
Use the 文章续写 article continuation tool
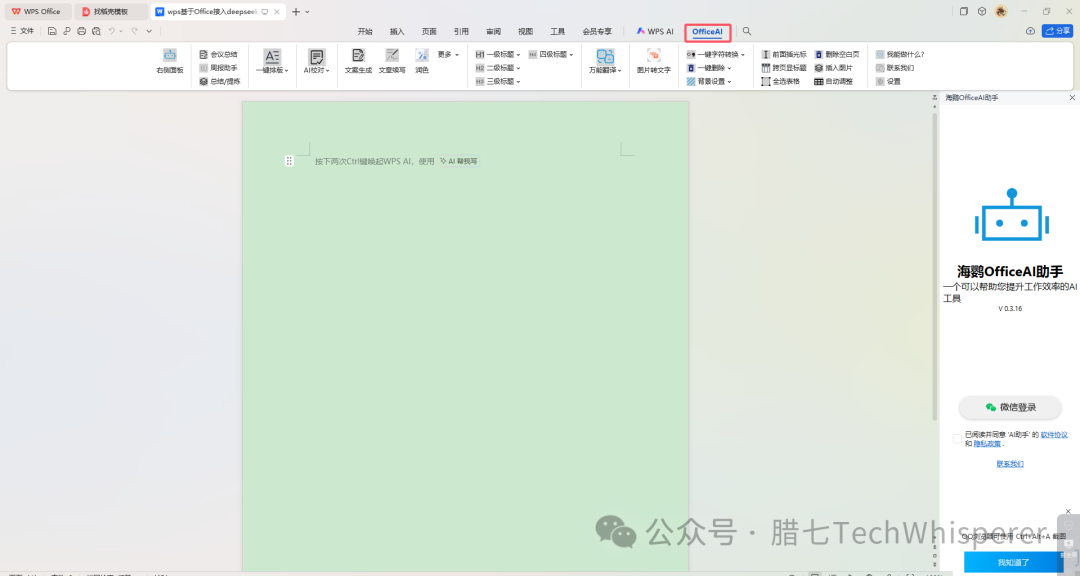pyautogui.click(x=392, y=62)
